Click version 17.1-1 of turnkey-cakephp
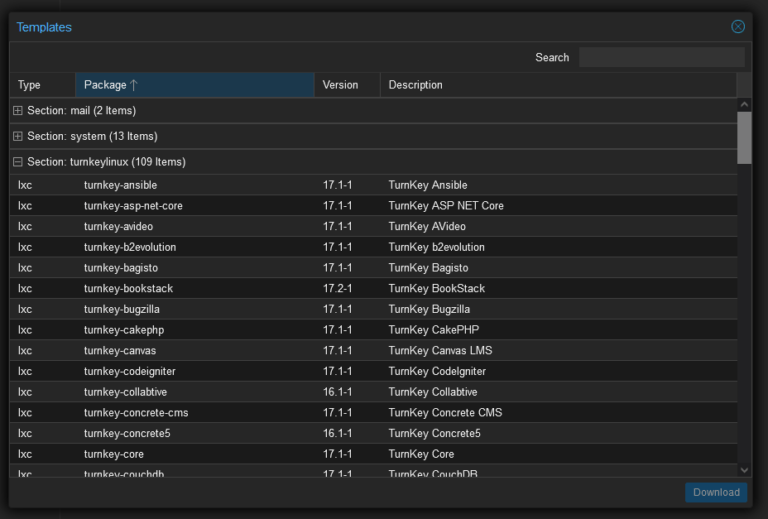The image size is (768, 519). point(337,330)
